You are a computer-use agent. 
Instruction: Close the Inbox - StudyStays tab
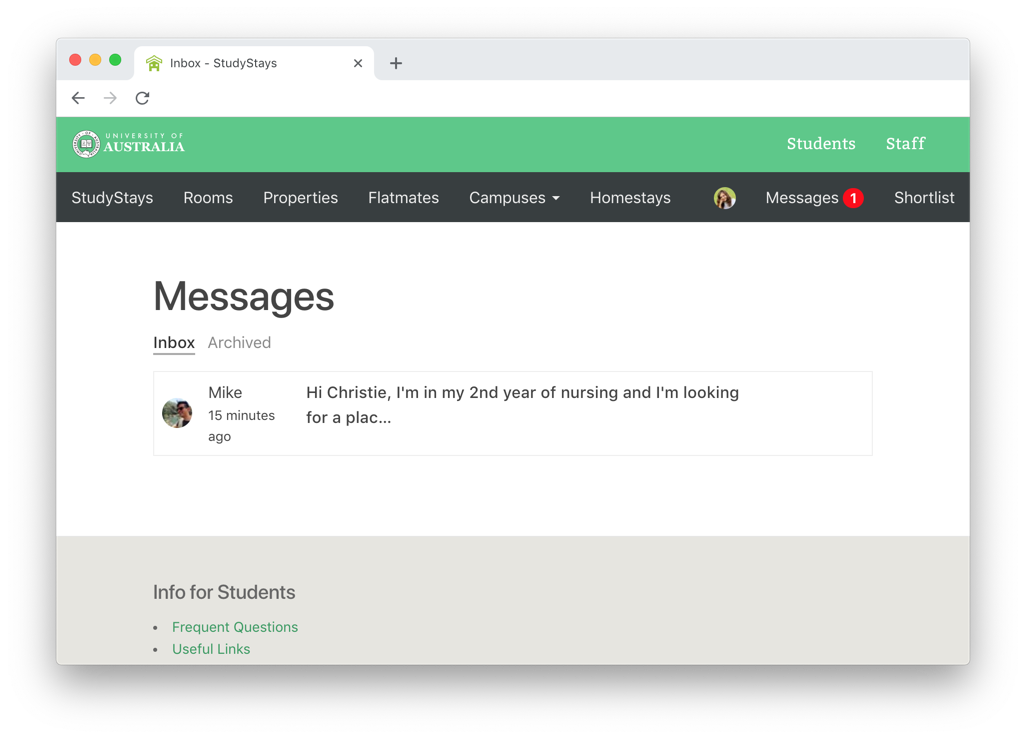[358, 63]
